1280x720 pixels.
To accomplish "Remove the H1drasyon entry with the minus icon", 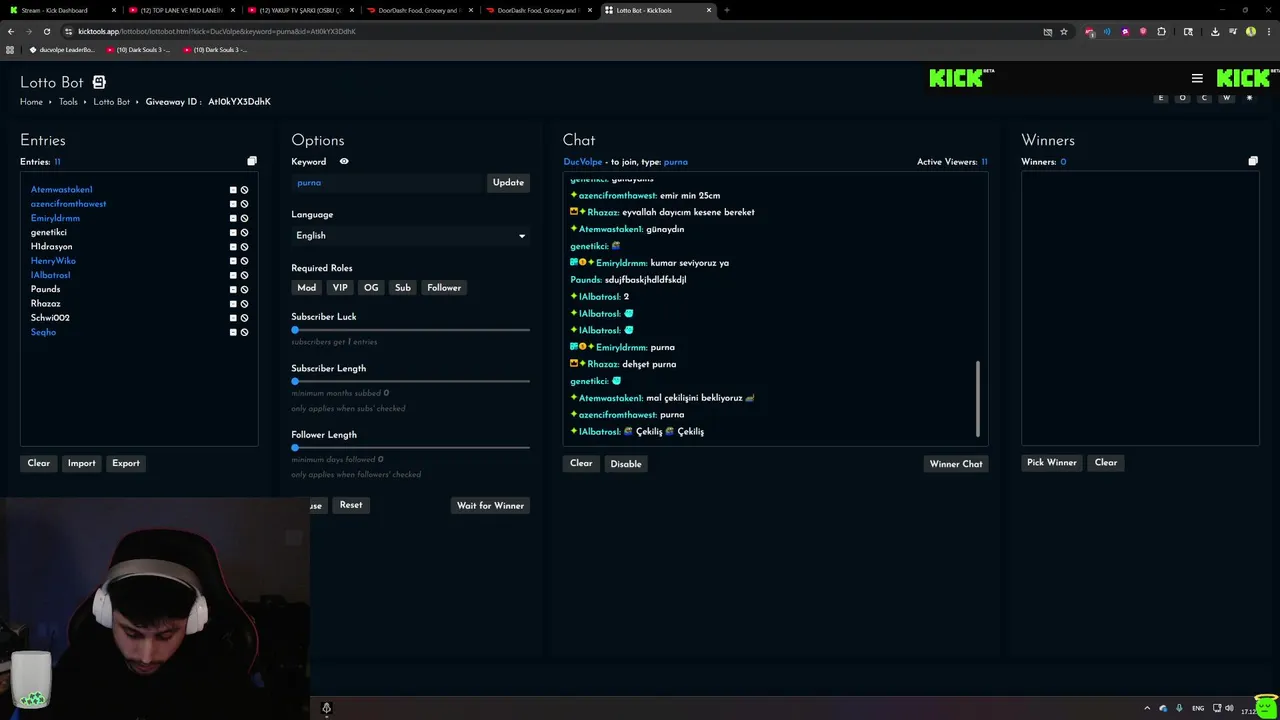I will coord(233,247).
